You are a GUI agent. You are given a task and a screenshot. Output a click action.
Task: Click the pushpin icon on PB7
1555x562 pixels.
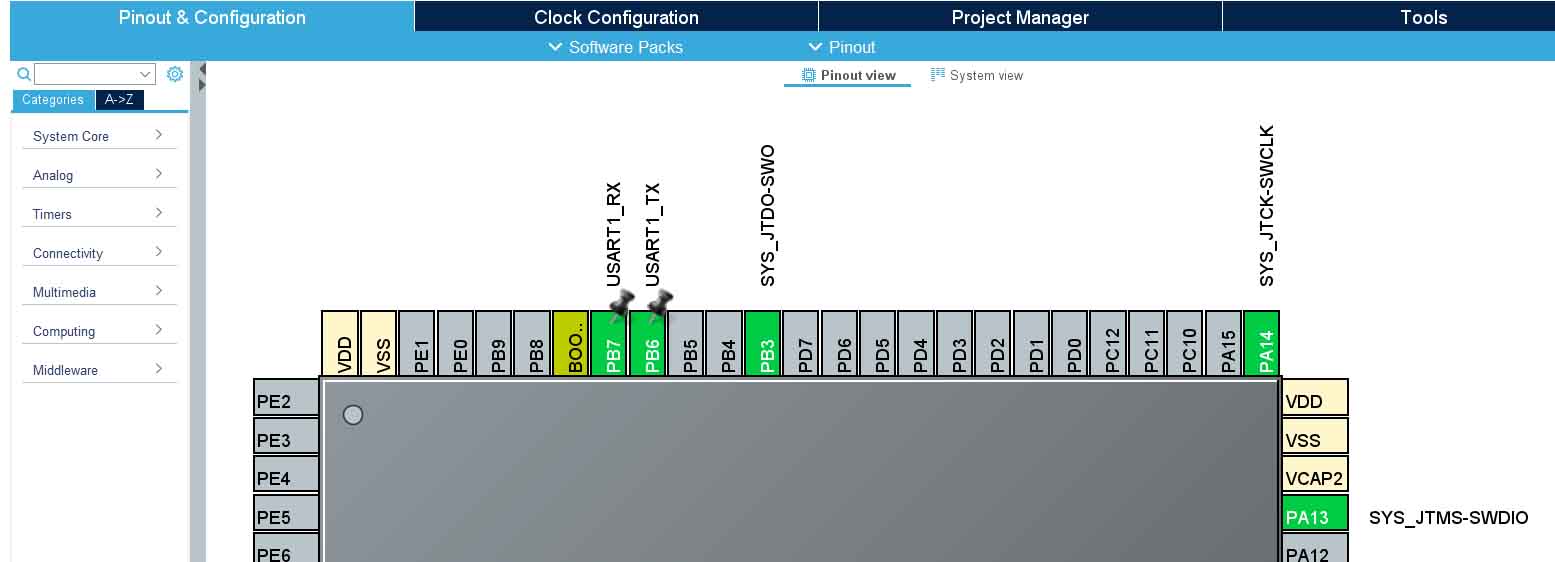pos(621,302)
